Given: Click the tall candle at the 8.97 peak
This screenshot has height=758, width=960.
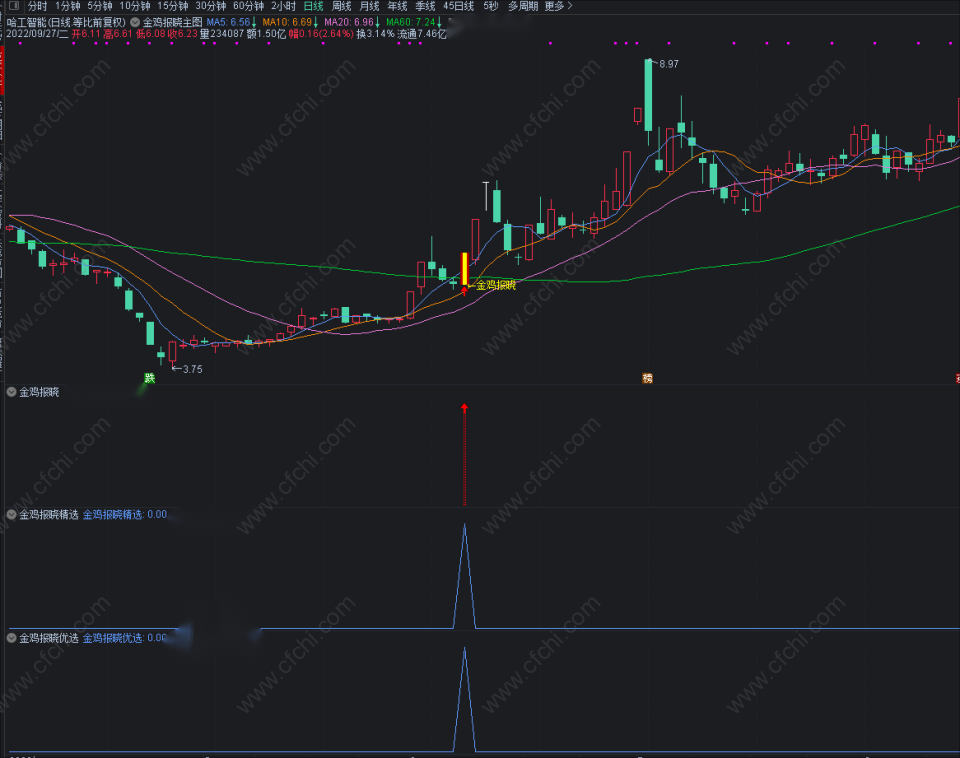Looking at the screenshot, I should pos(648,95).
